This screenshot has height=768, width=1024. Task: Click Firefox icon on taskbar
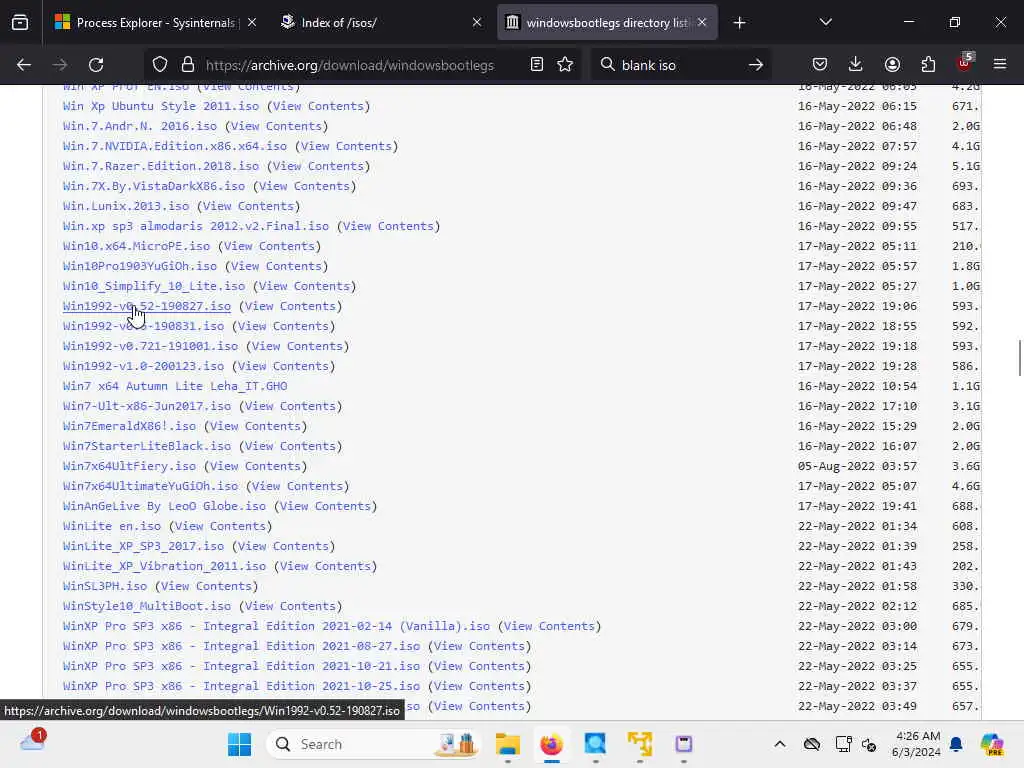click(x=551, y=744)
